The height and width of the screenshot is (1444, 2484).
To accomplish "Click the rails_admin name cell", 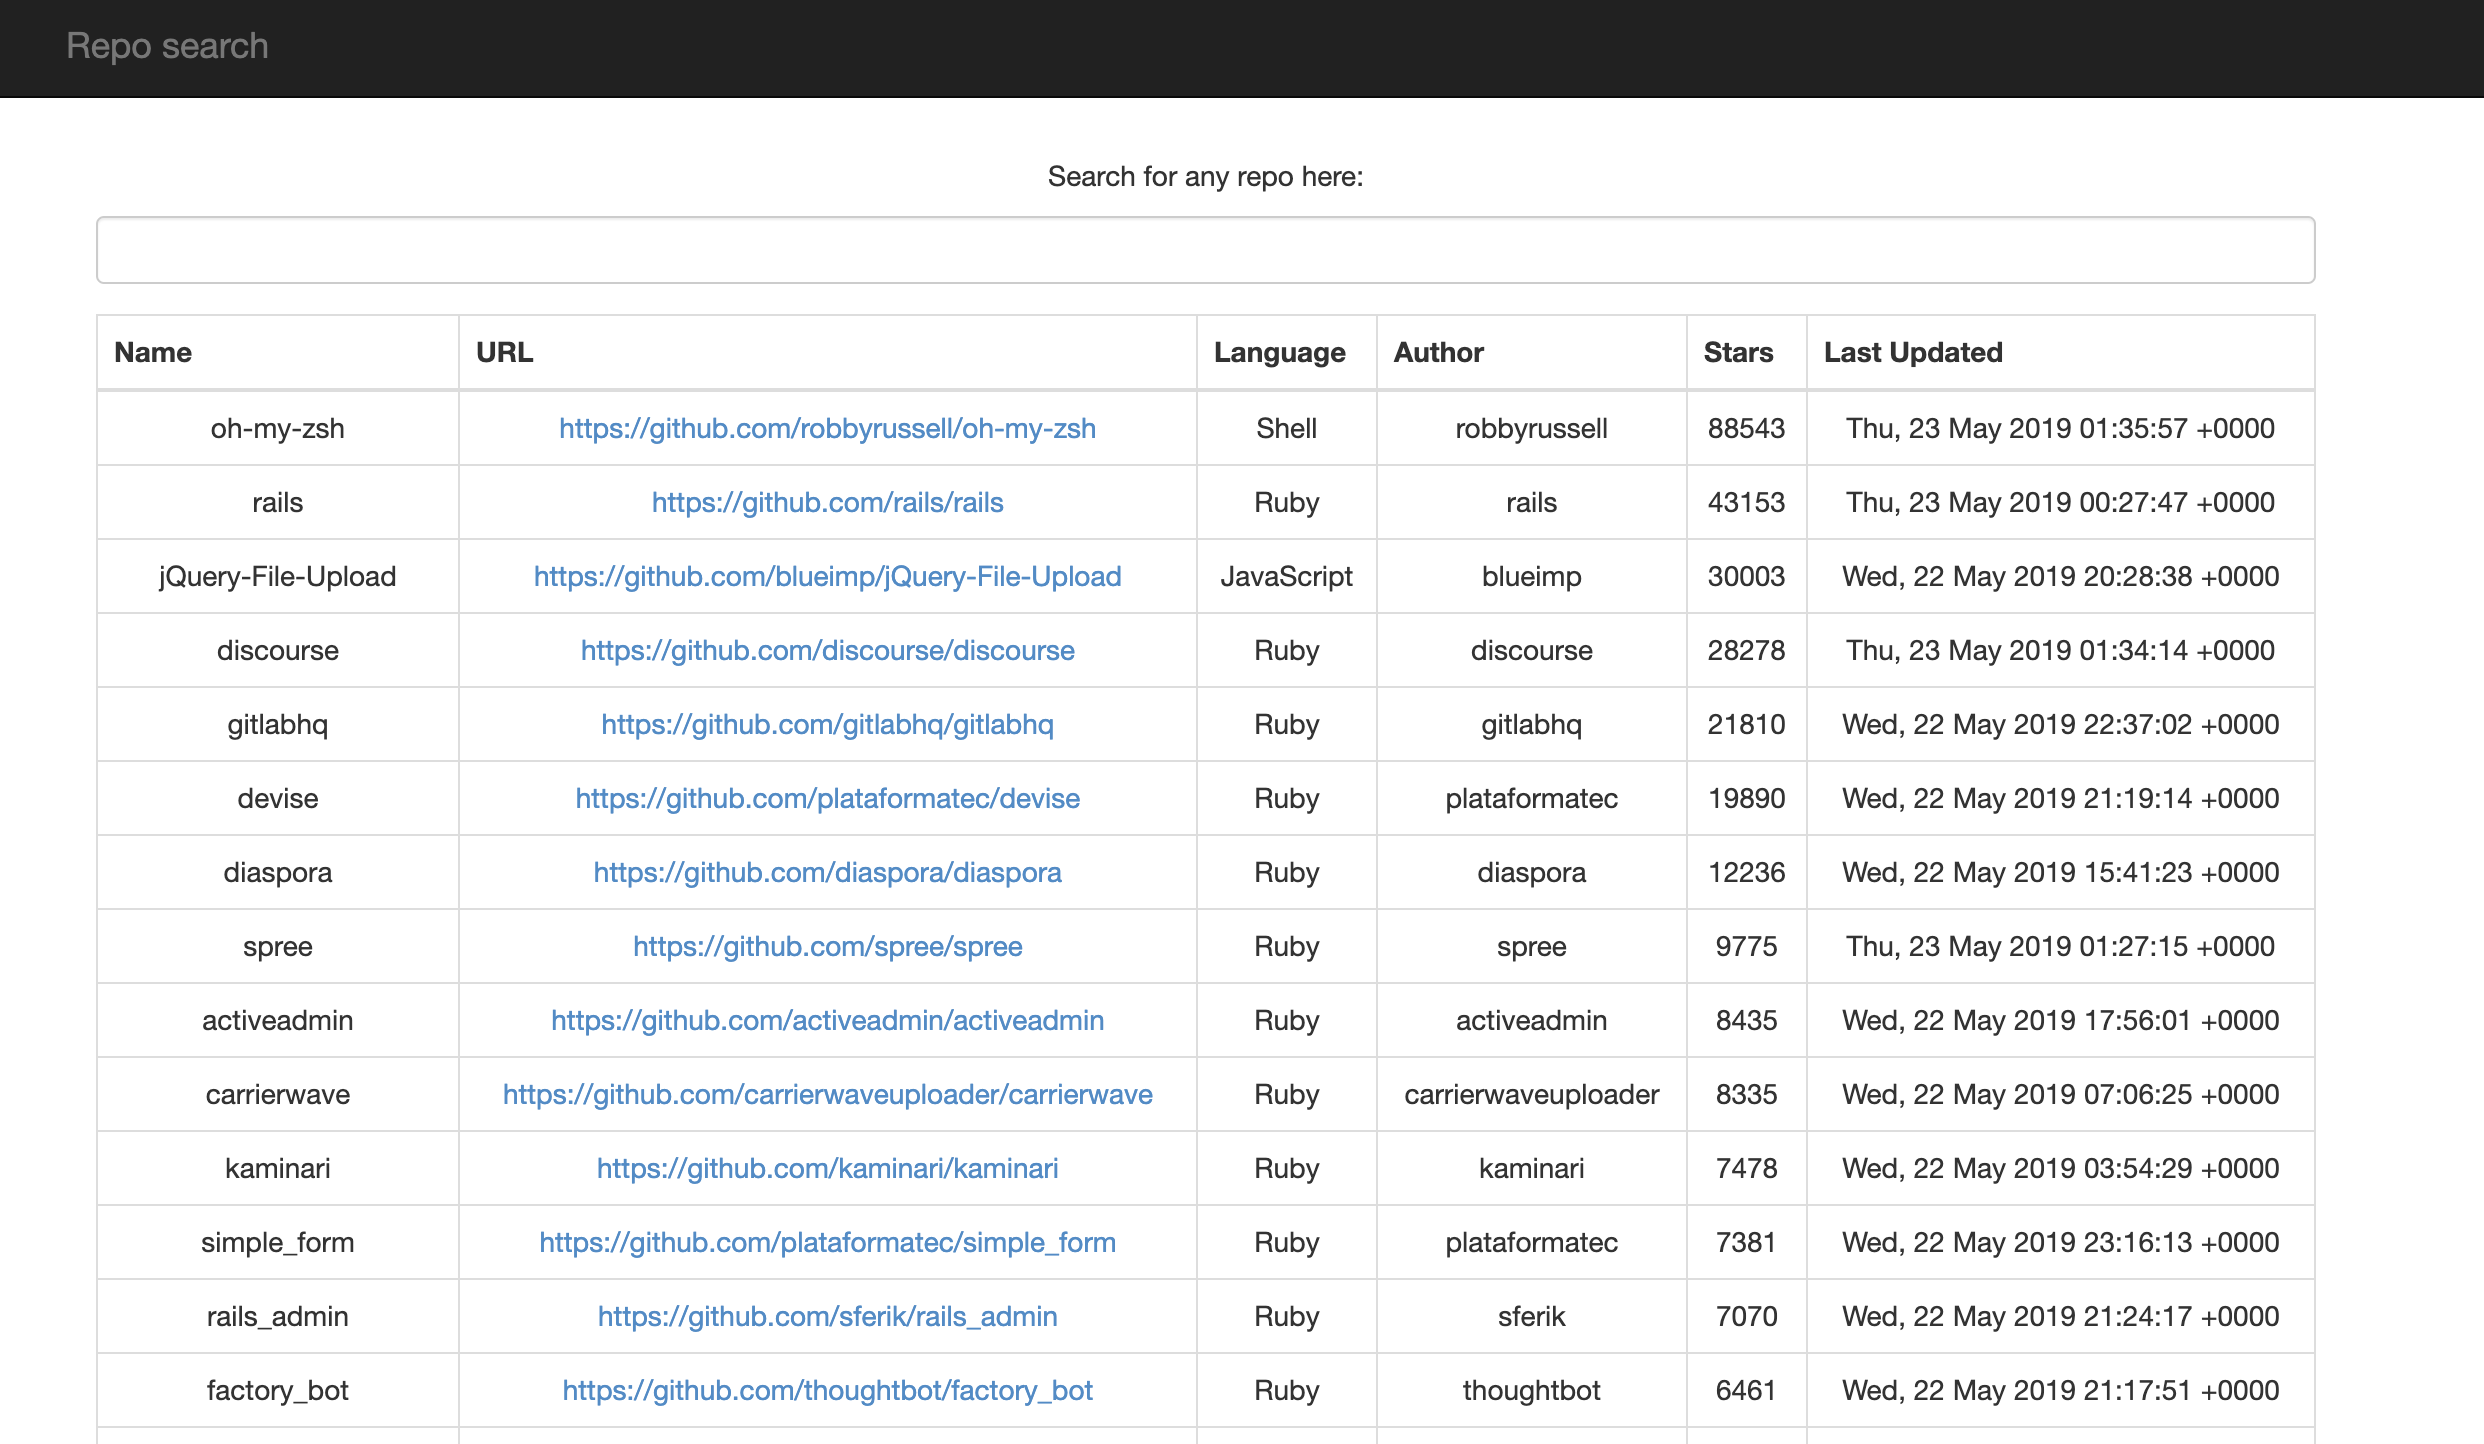I will pos(277,1316).
